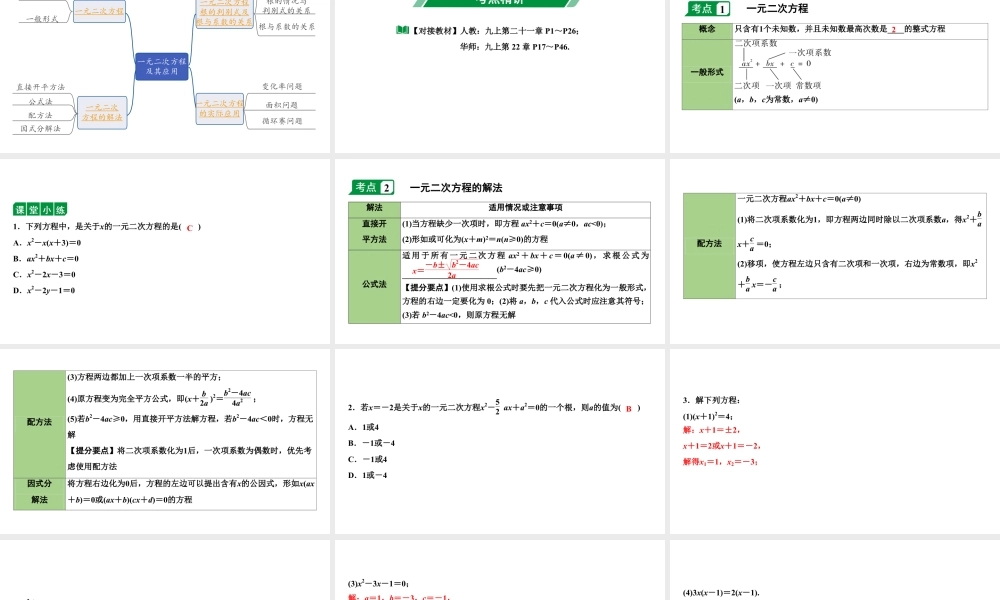Viewport: 1000px width, 600px height.
Task: Click the 一元二次方程的解法 mind map node
Action: (x=100, y=111)
